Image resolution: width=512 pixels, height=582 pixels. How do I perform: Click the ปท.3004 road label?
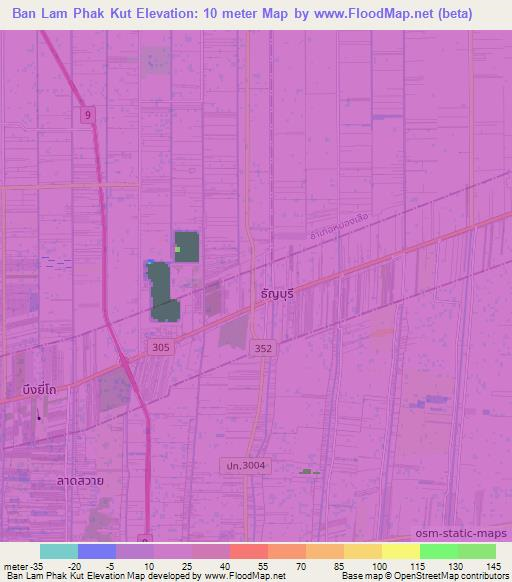(x=246, y=465)
